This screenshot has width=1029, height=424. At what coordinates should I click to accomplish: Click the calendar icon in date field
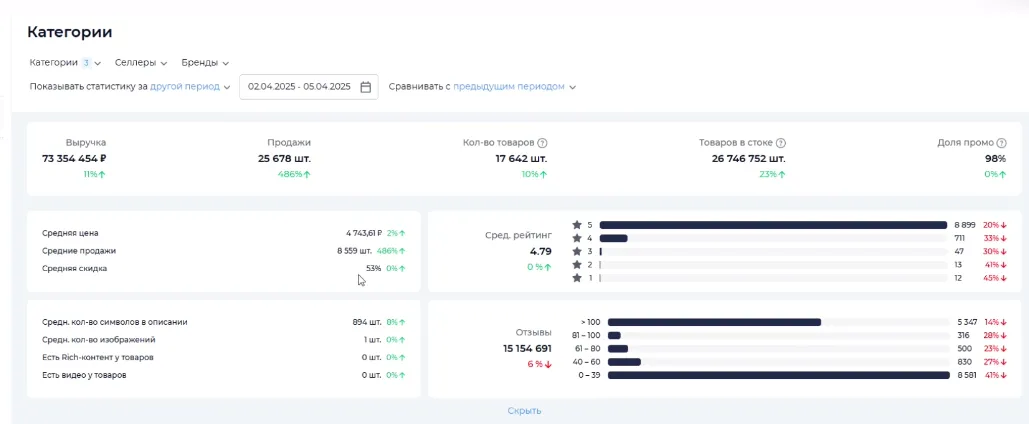(366, 87)
